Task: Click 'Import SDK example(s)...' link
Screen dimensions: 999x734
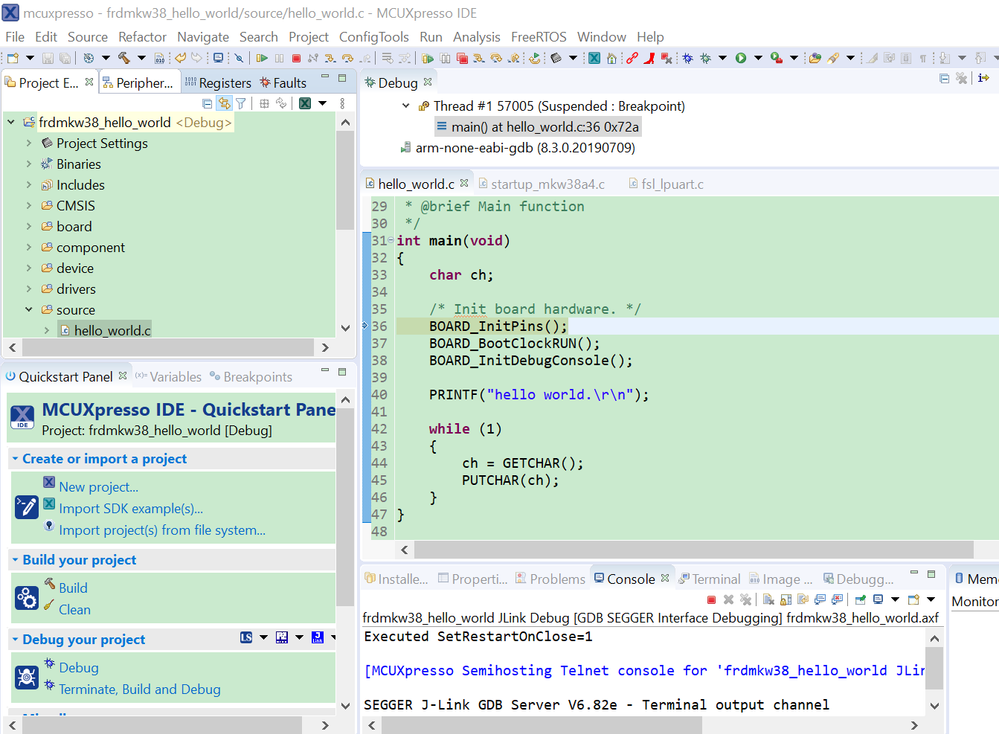Action: pyautogui.click(x=131, y=508)
